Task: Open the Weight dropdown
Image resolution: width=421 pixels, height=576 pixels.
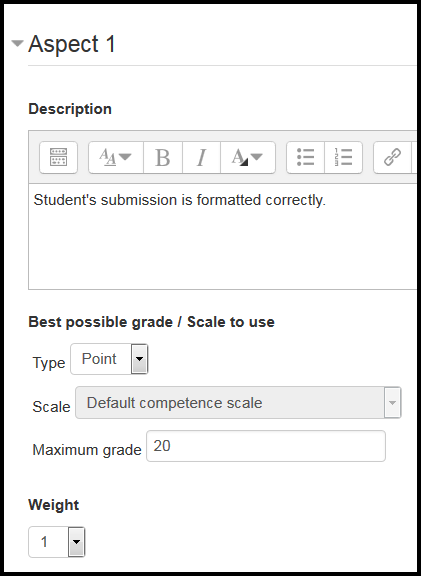Action: point(57,542)
